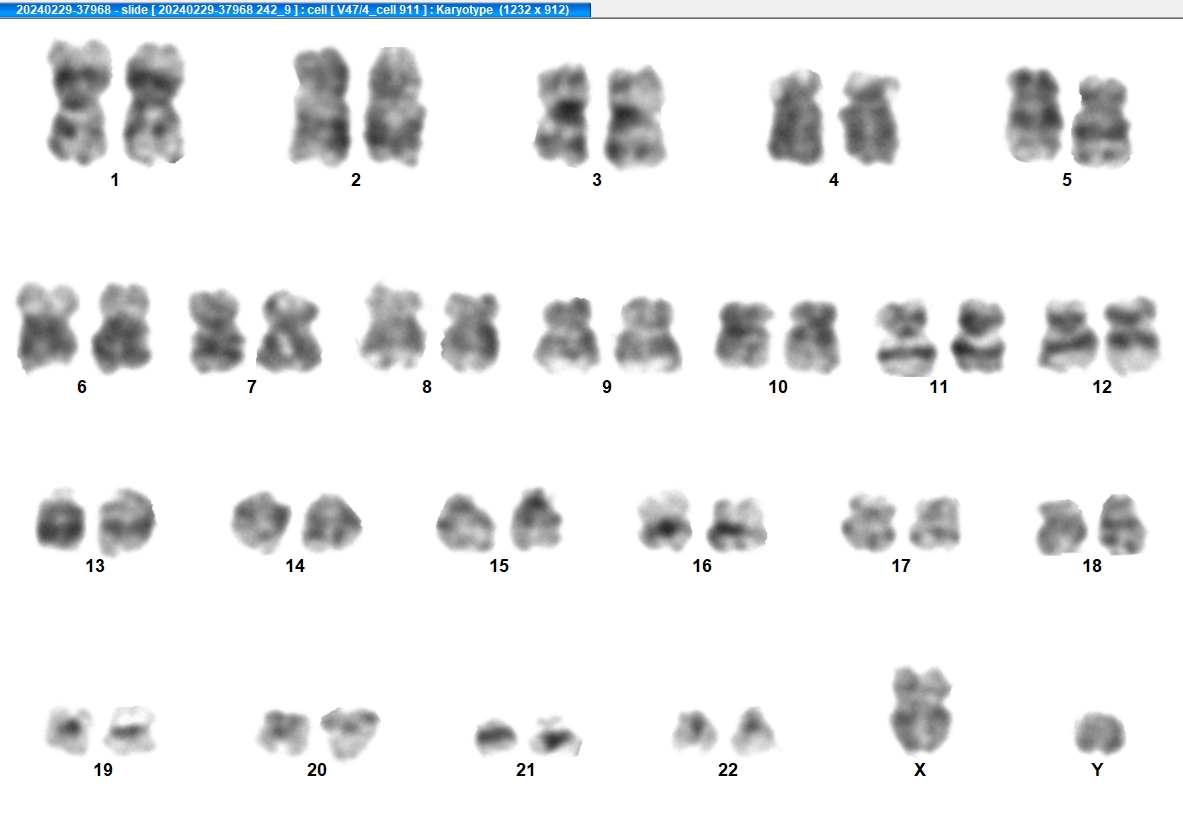
Task: Select the right chromosome of pair 15
Action: 536,518
